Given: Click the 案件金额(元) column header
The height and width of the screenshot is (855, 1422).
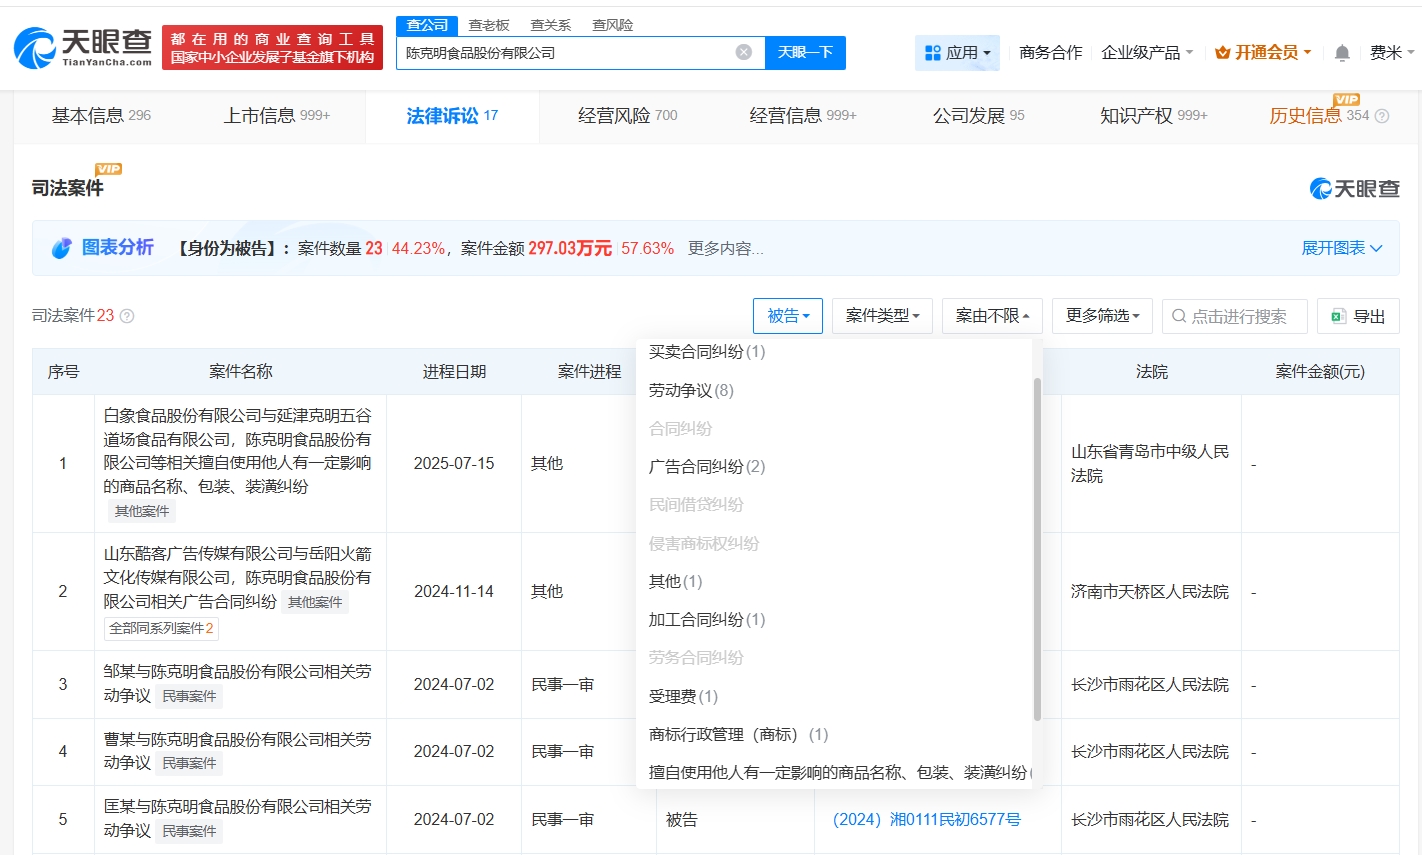Looking at the screenshot, I should (x=1320, y=372).
